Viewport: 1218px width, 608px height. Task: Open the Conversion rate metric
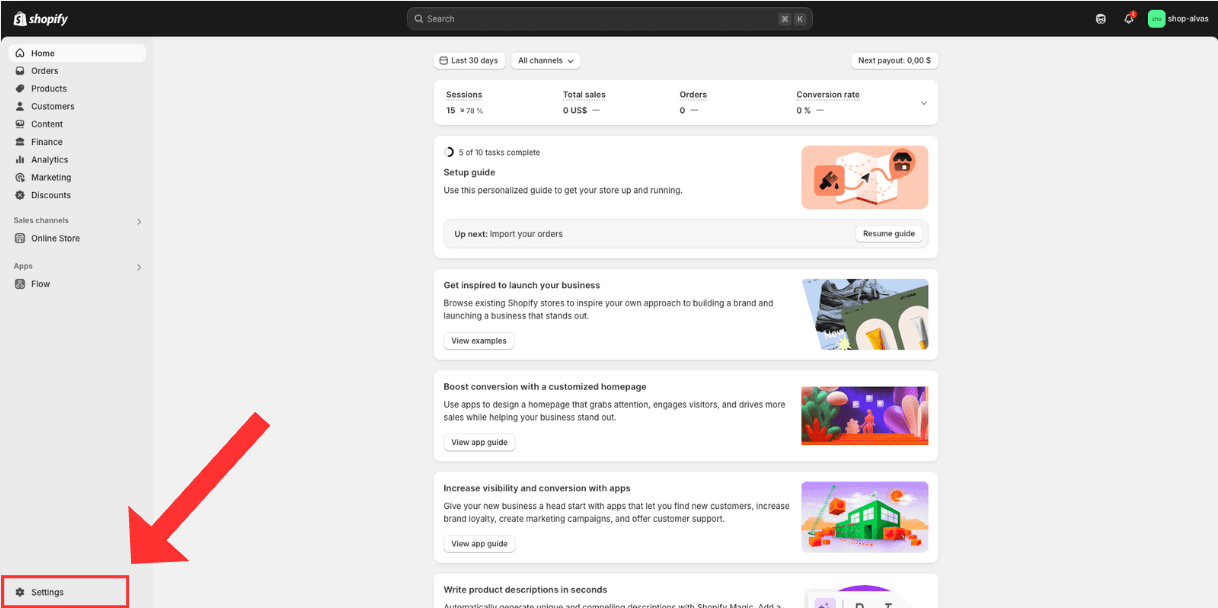(828, 95)
